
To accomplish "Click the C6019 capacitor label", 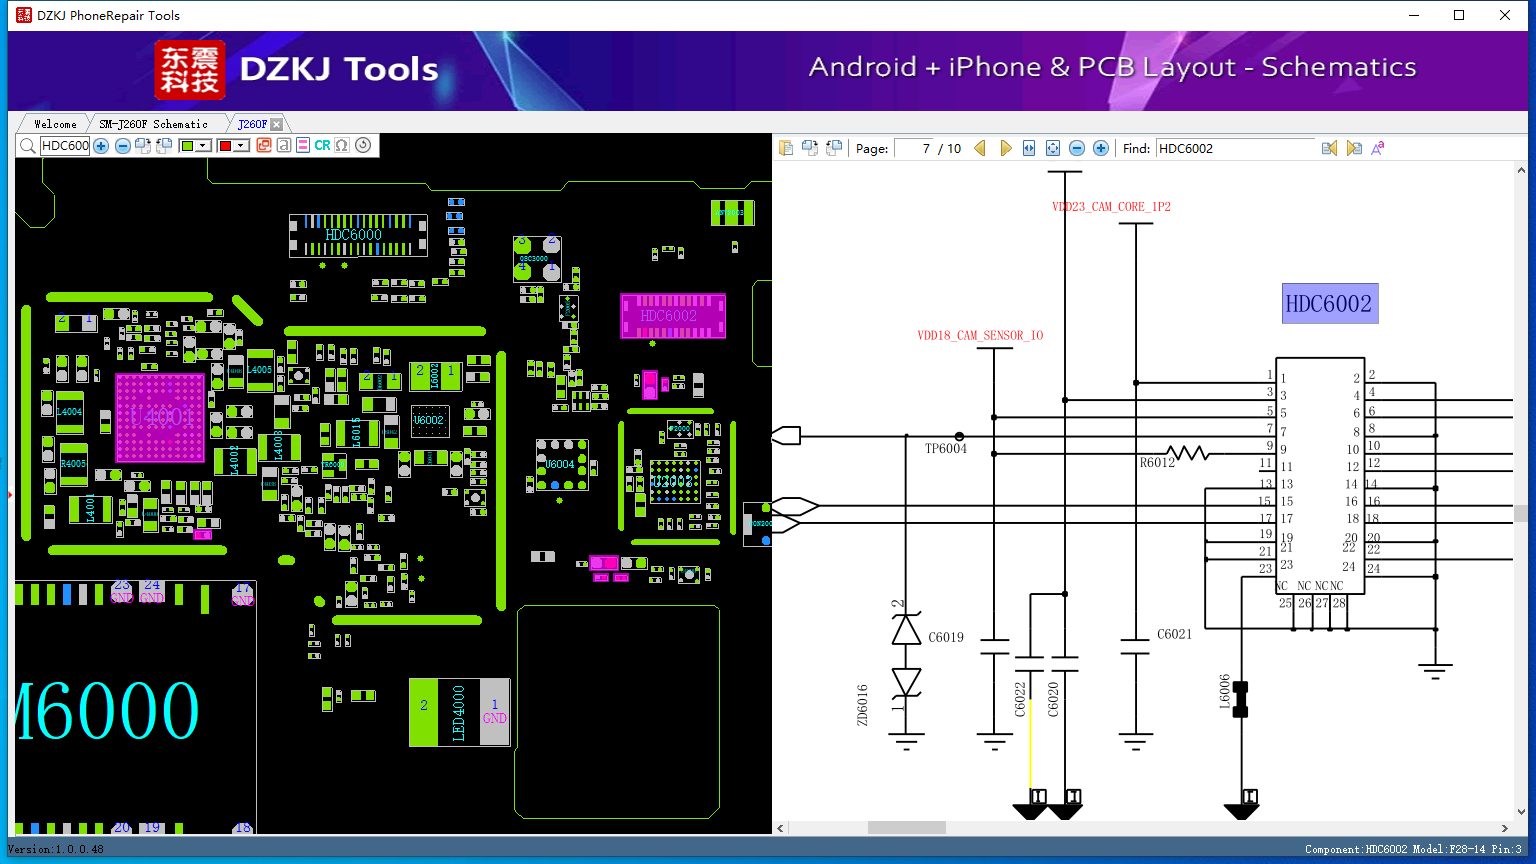I will (946, 637).
